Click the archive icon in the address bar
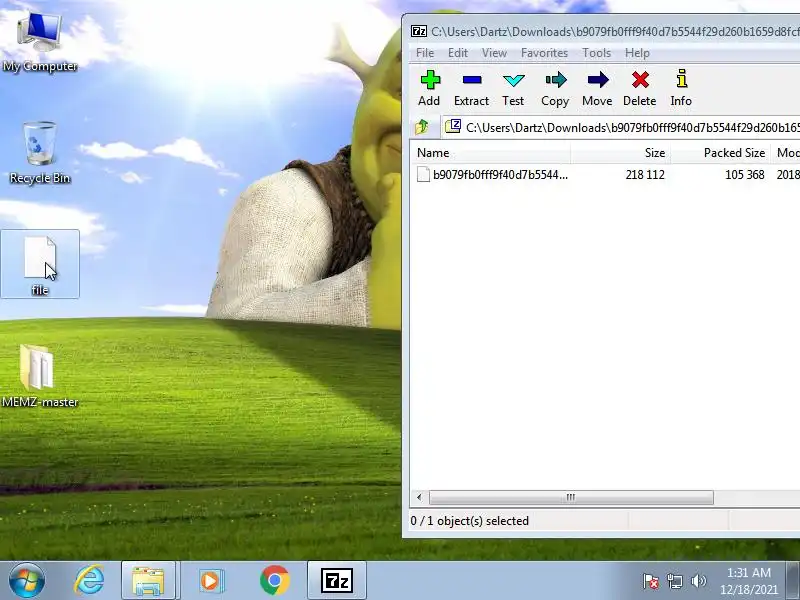The image size is (800, 600). 453,126
